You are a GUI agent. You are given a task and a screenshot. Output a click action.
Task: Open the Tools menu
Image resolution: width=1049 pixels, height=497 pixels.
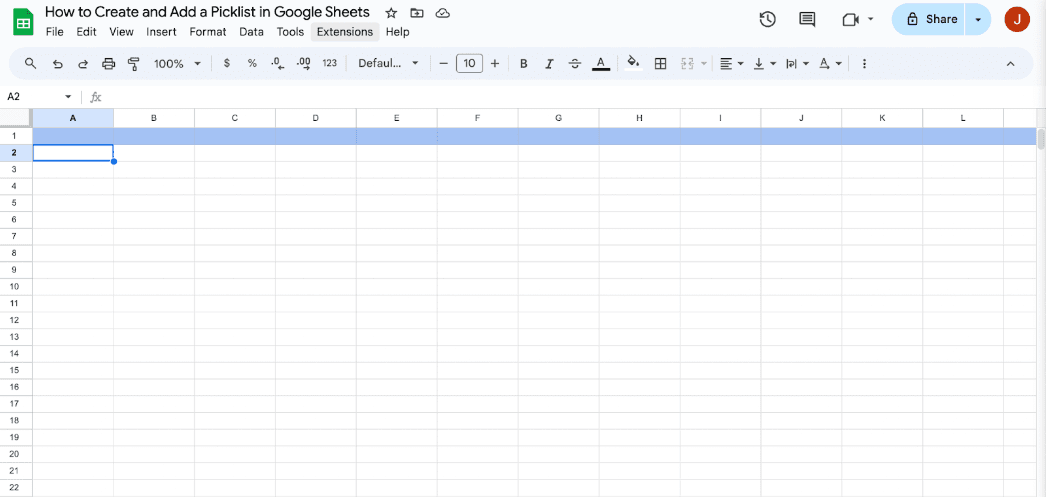(290, 31)
